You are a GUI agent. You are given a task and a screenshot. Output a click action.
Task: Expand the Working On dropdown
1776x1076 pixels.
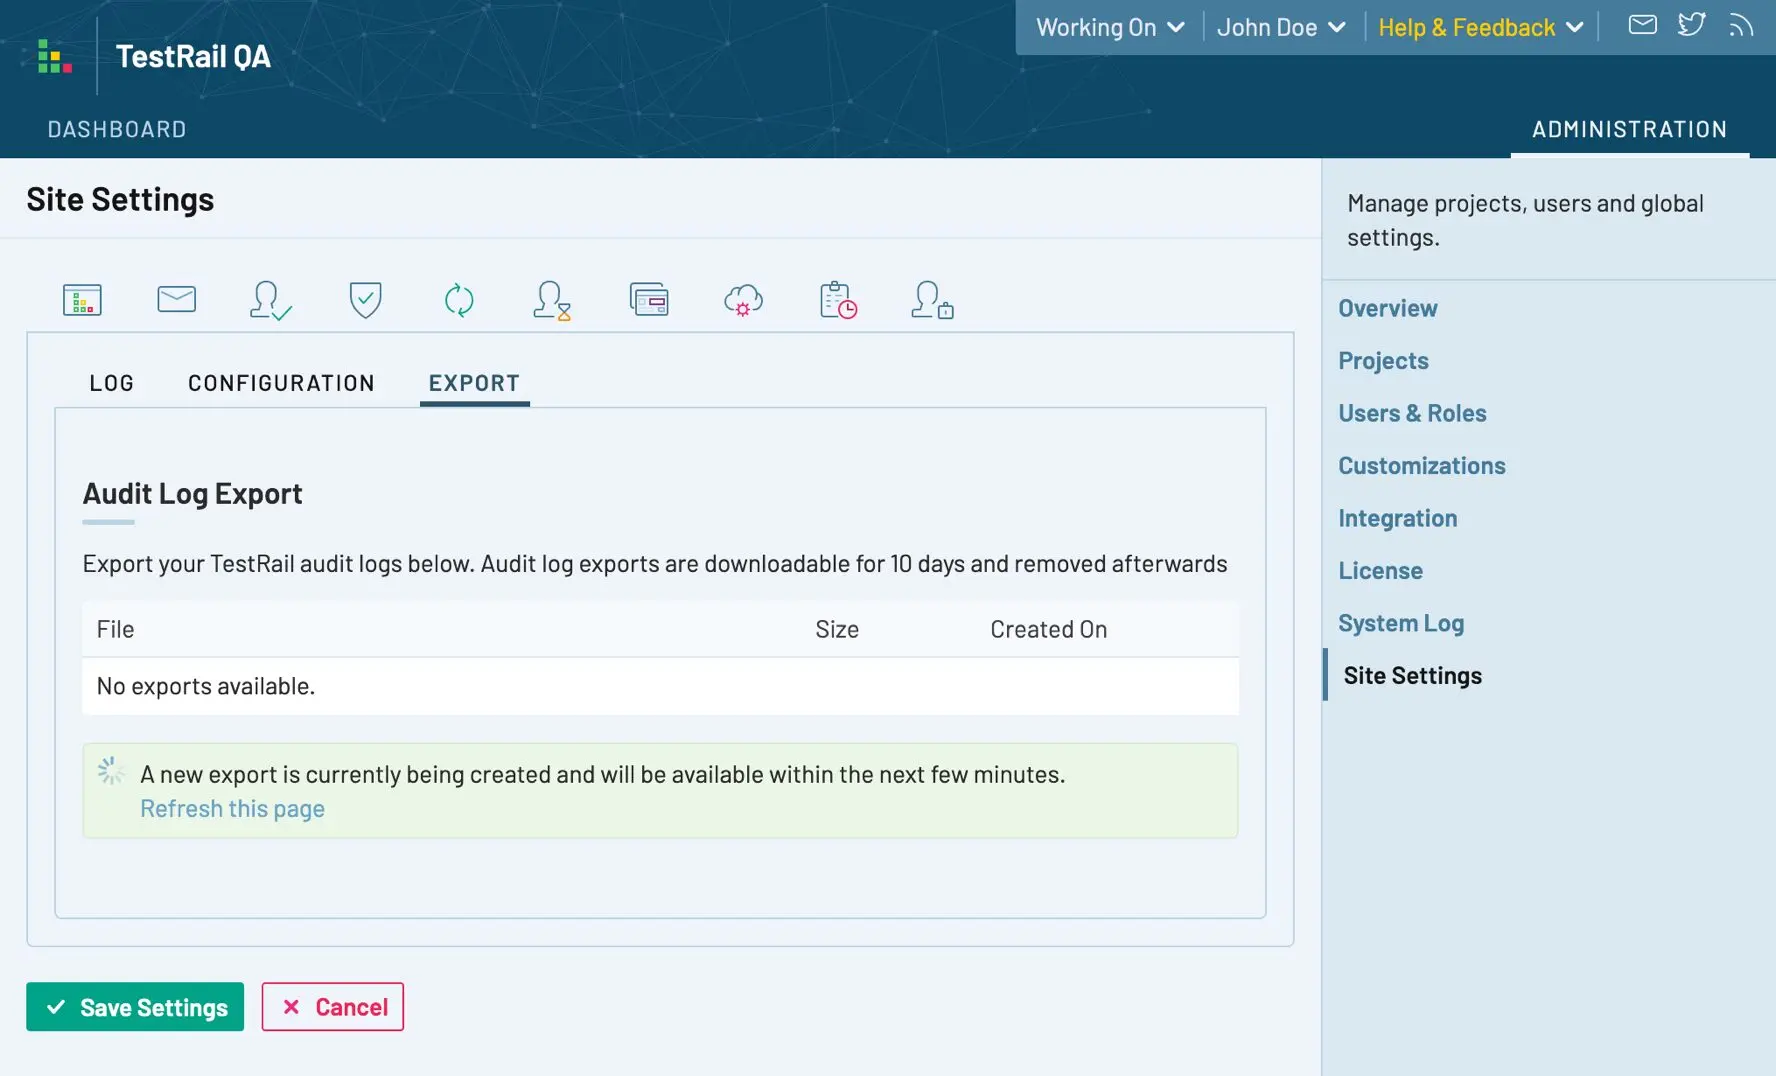[1110, 27]
